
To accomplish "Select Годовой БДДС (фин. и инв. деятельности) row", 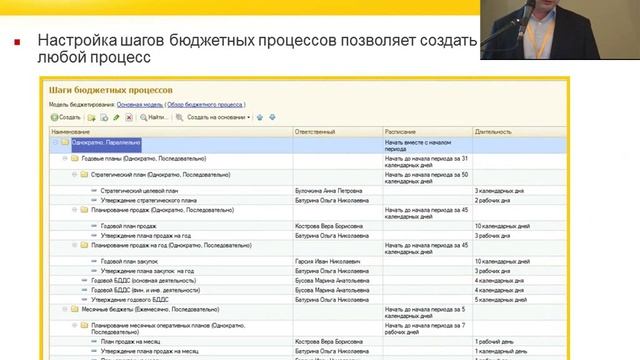I will (x=308, y=290).
